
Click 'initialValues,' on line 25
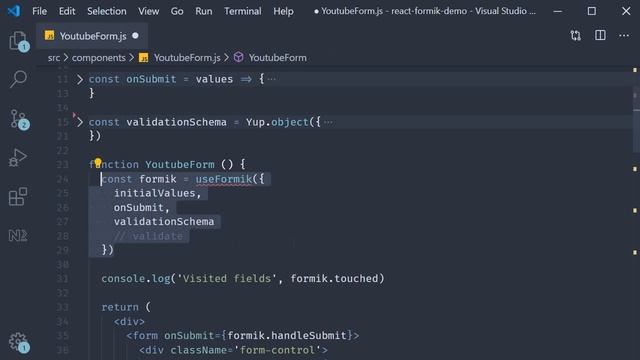click(x=158, y=193)
